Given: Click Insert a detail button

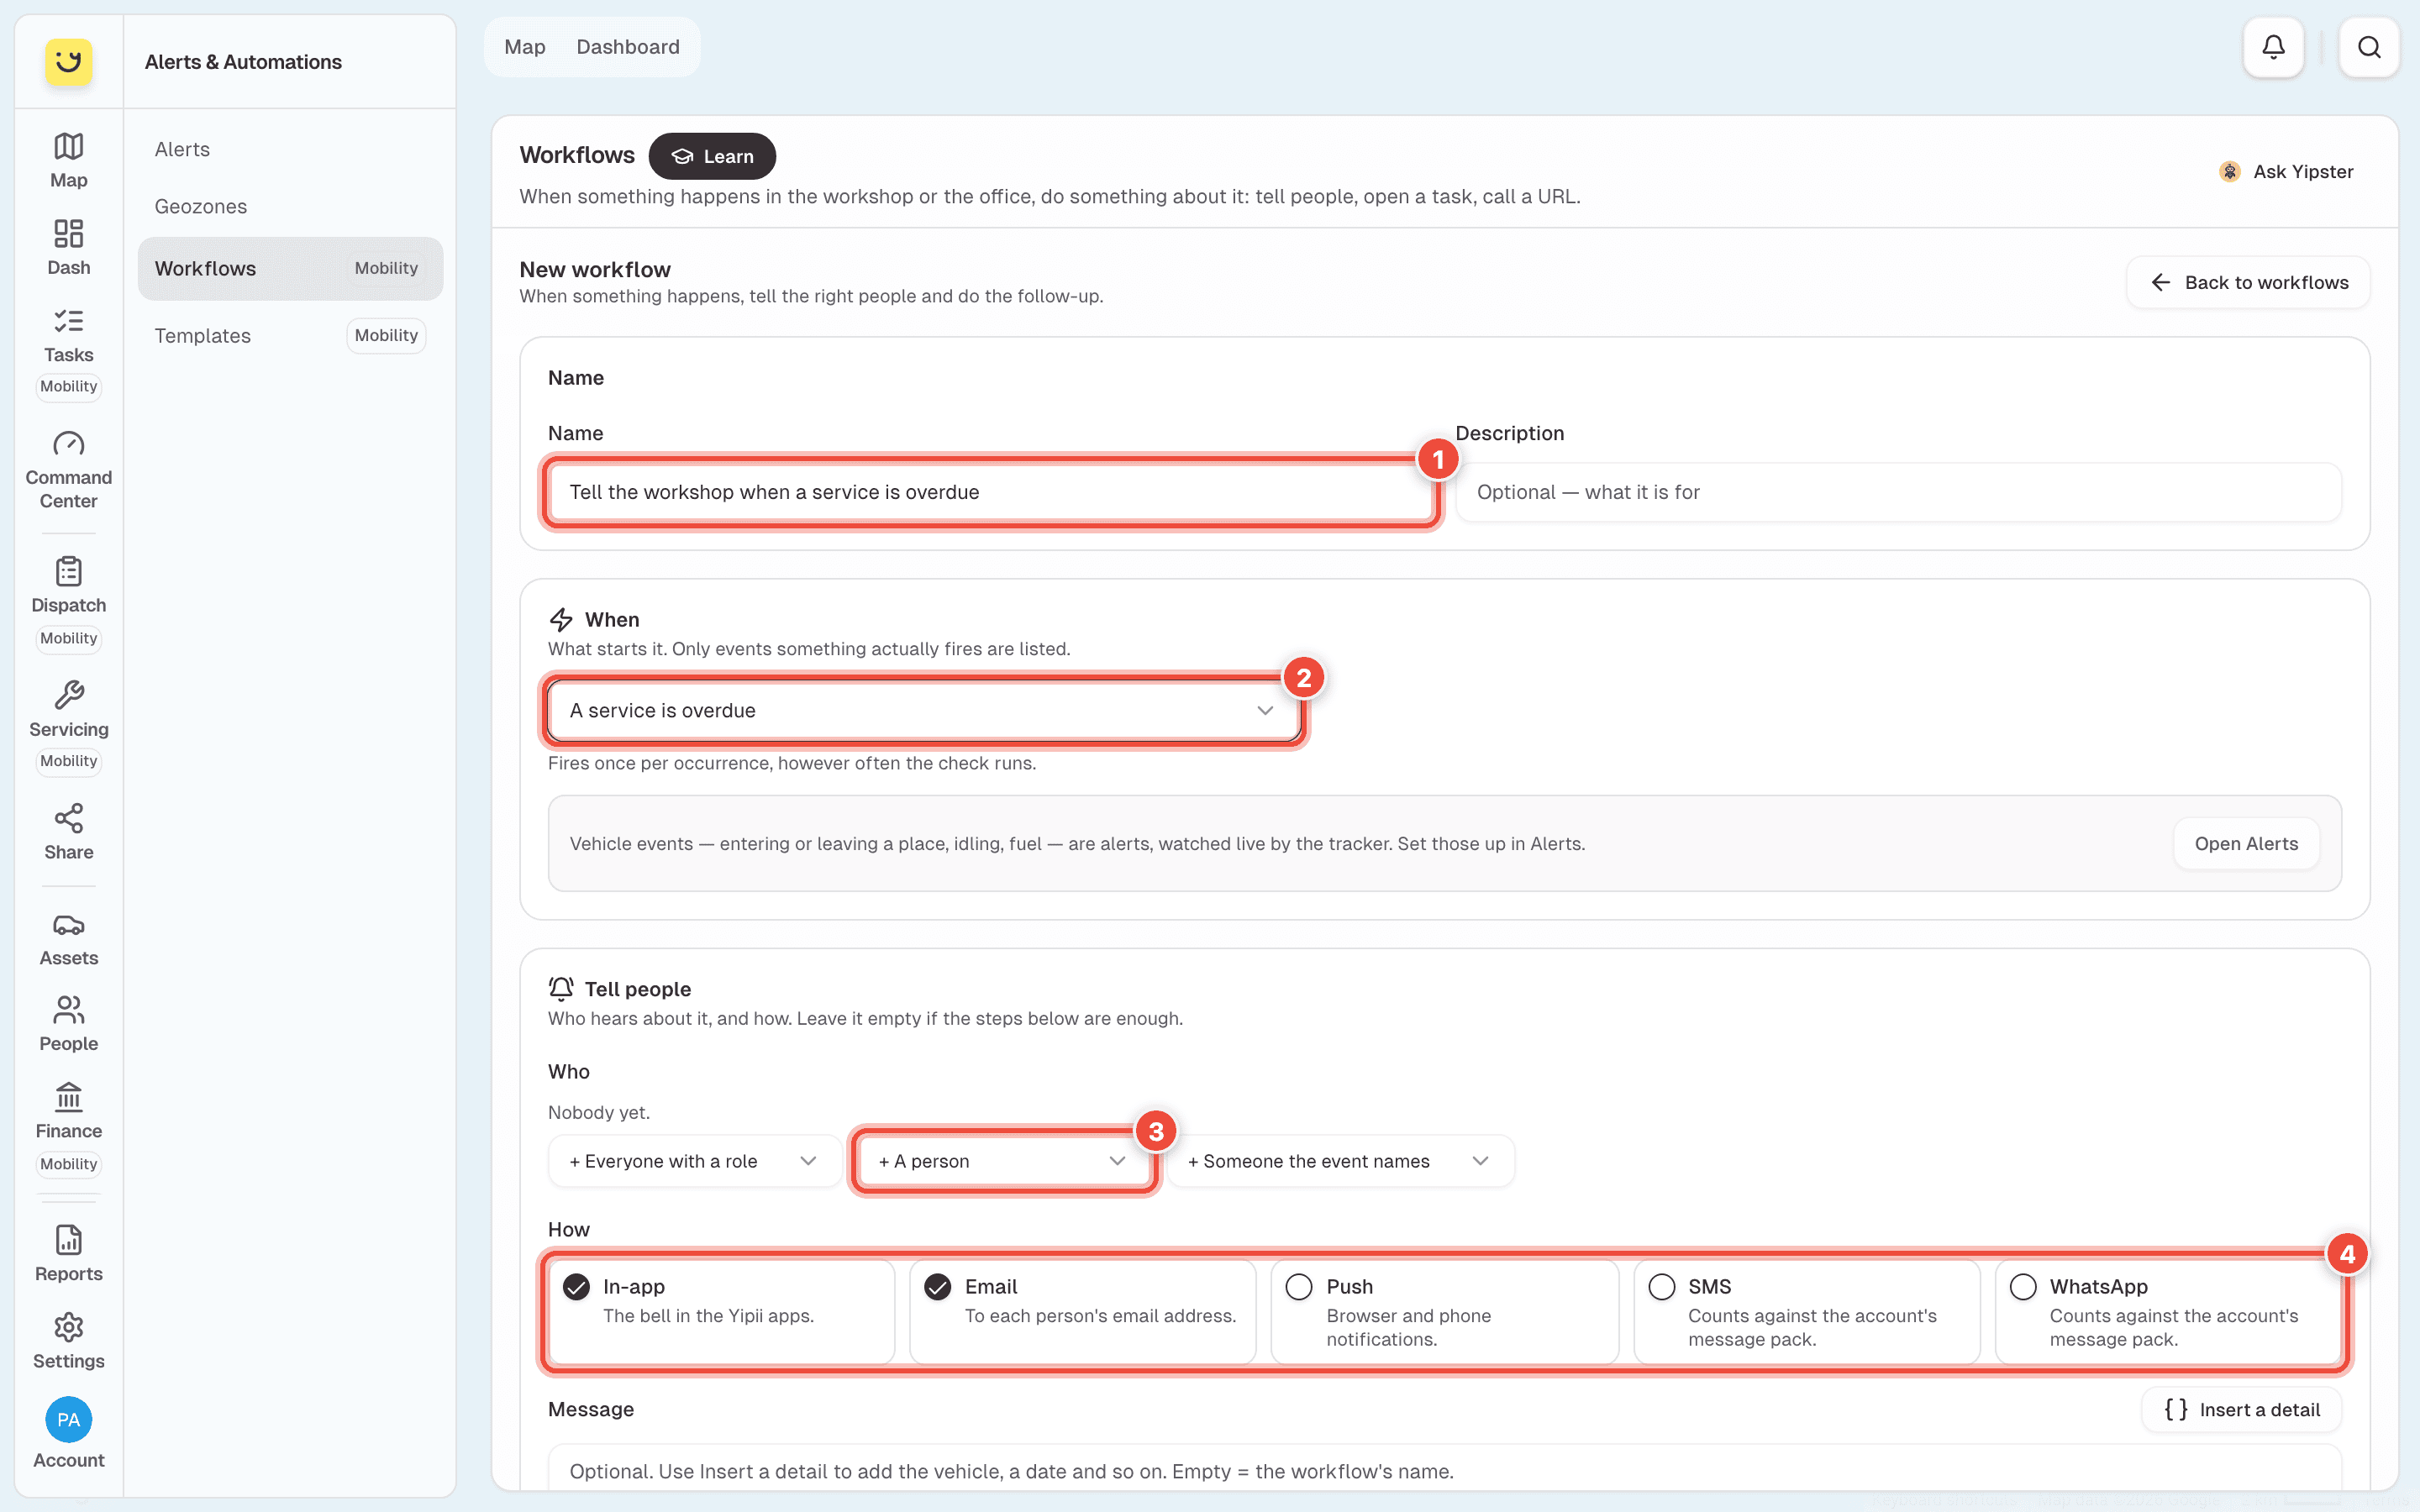Looking at the screenshot, I should coord(2241,1410).
